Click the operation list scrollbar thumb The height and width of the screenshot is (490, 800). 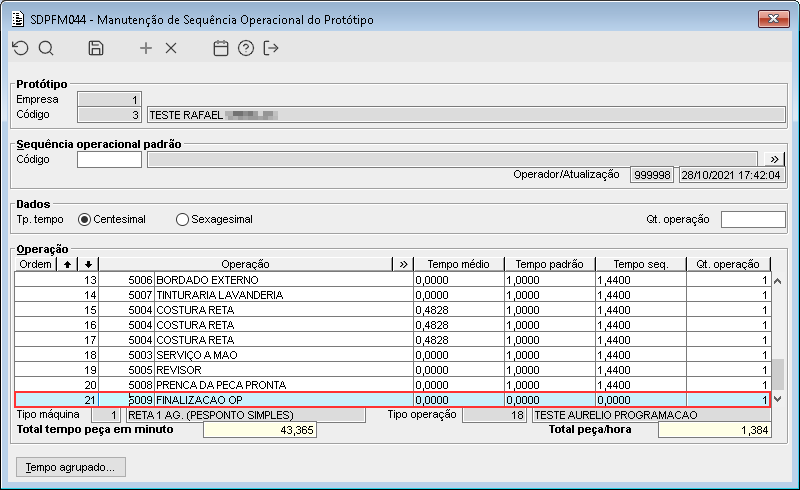tap(777, 374)
